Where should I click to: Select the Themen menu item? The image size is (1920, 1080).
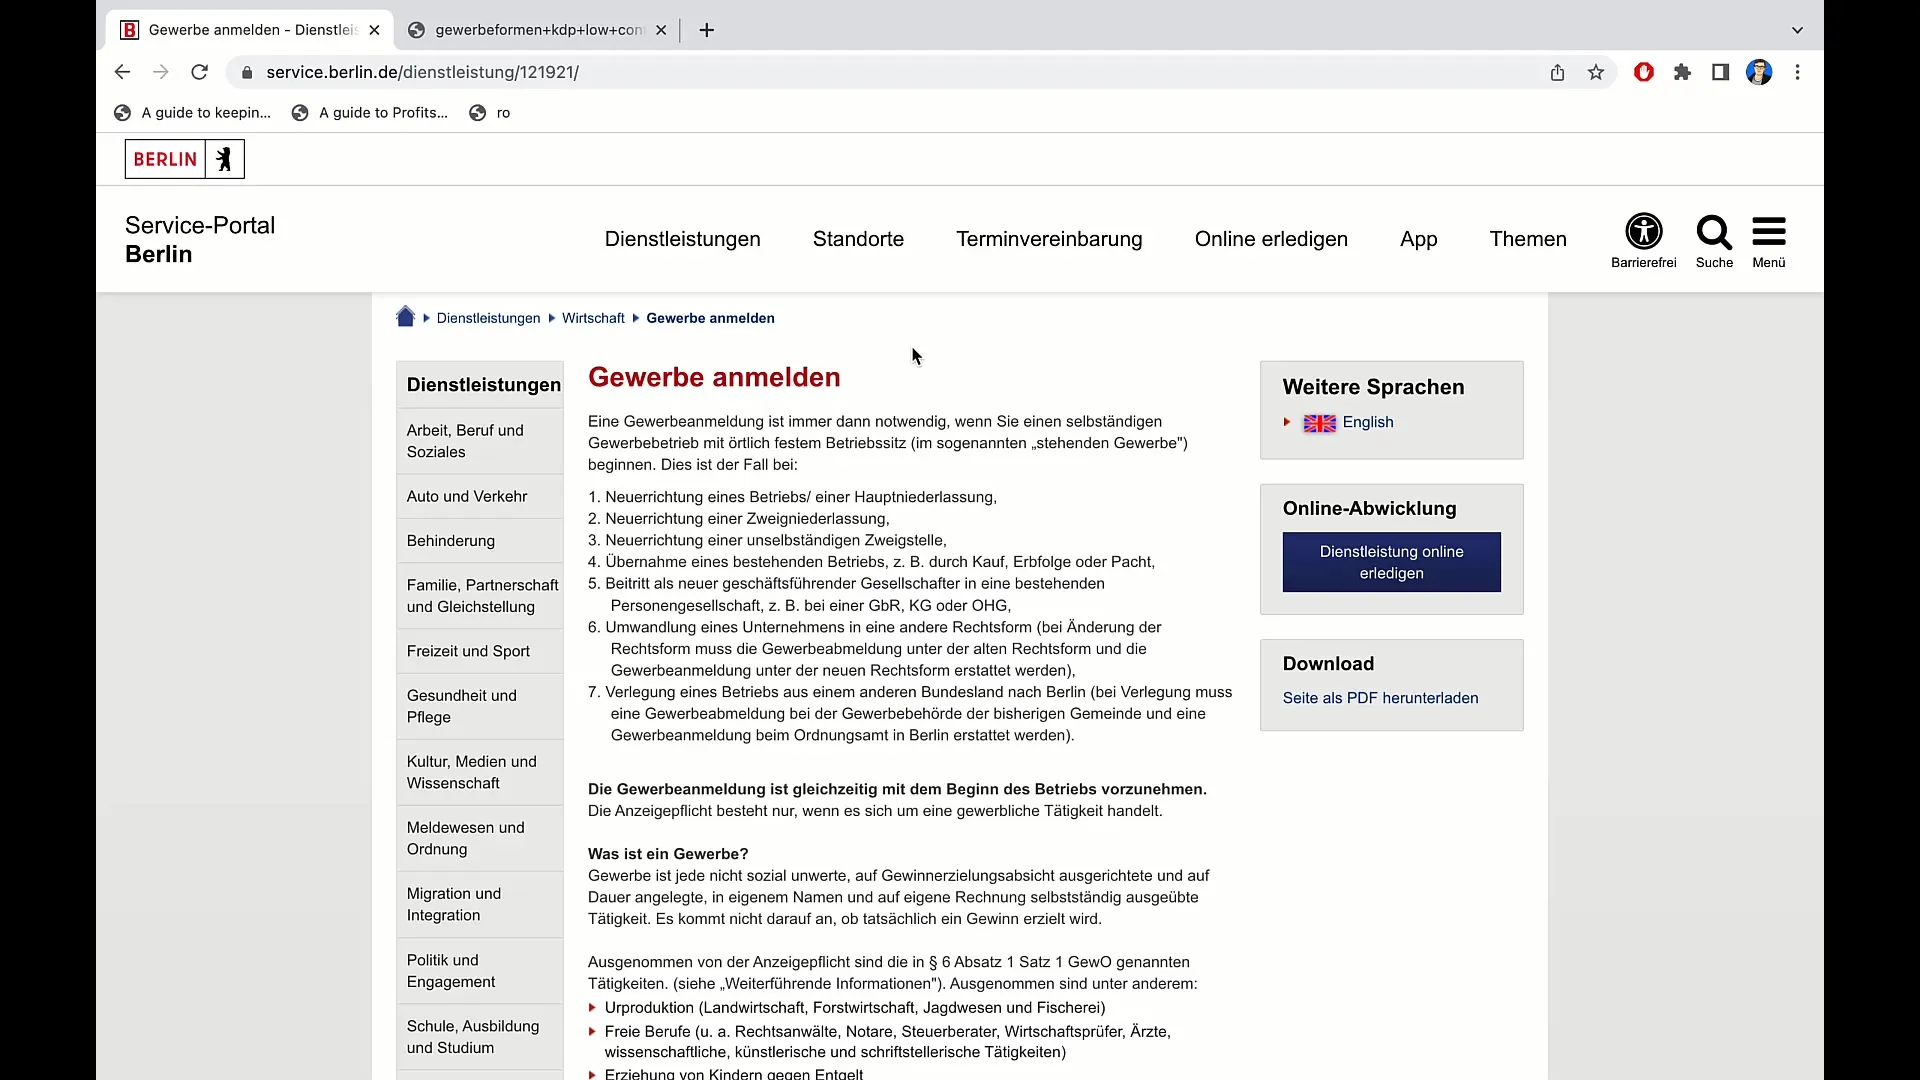point(1528,239)
